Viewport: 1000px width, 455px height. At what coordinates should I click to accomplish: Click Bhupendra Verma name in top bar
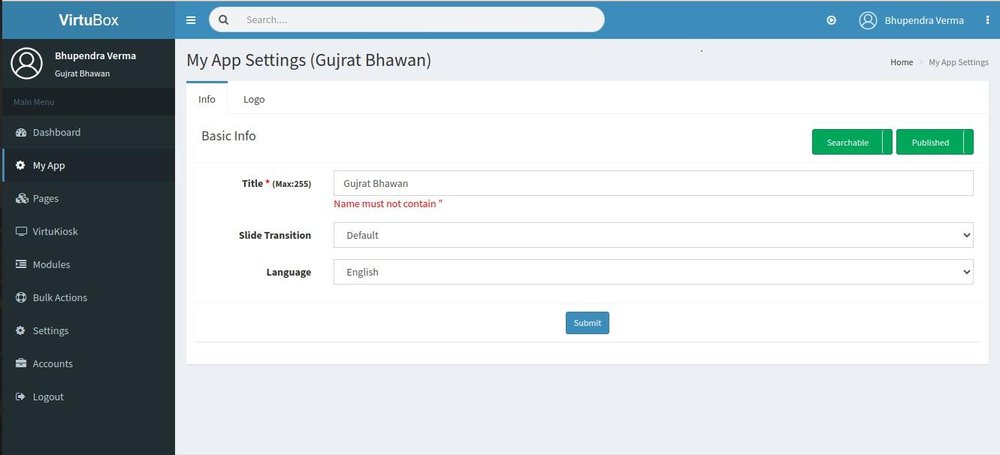coord(924,20)
